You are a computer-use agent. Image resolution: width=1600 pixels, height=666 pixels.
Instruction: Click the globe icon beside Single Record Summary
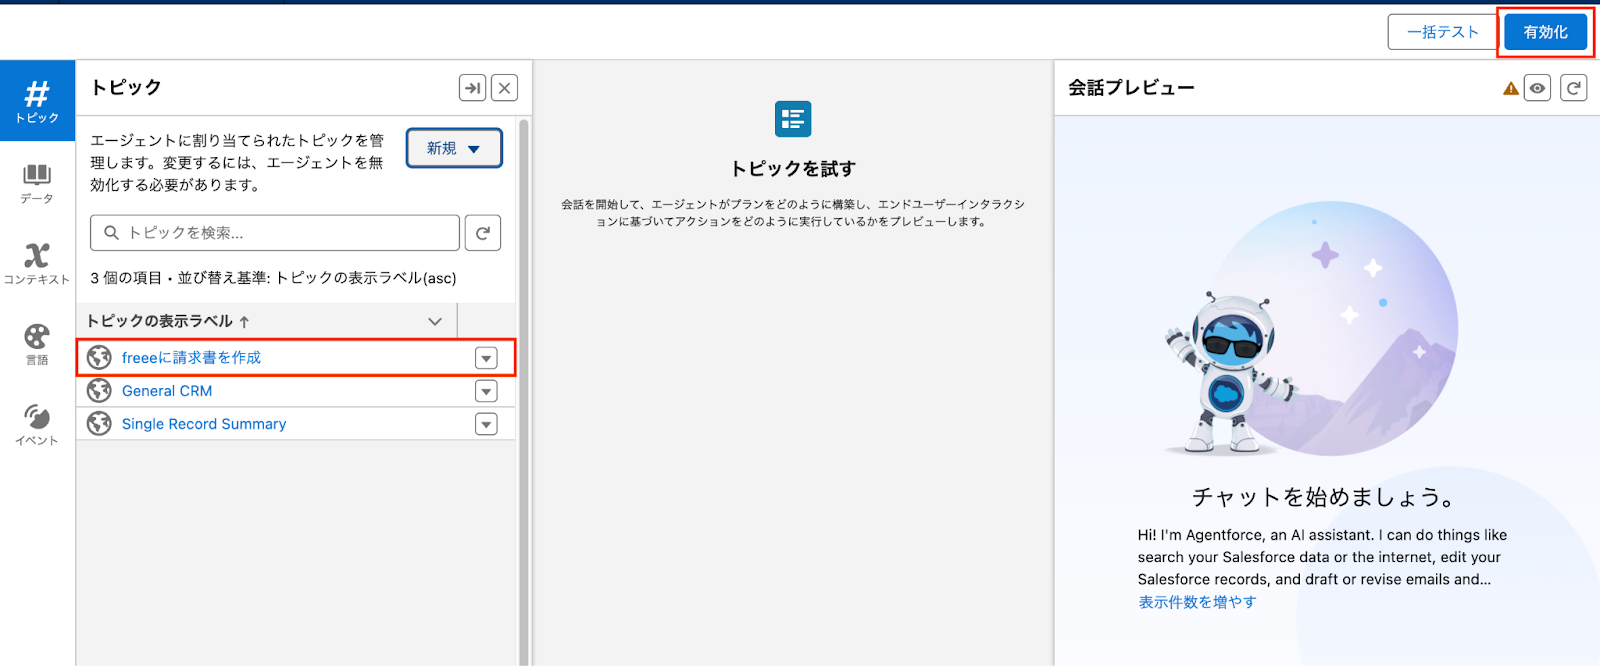click(99, 423)
